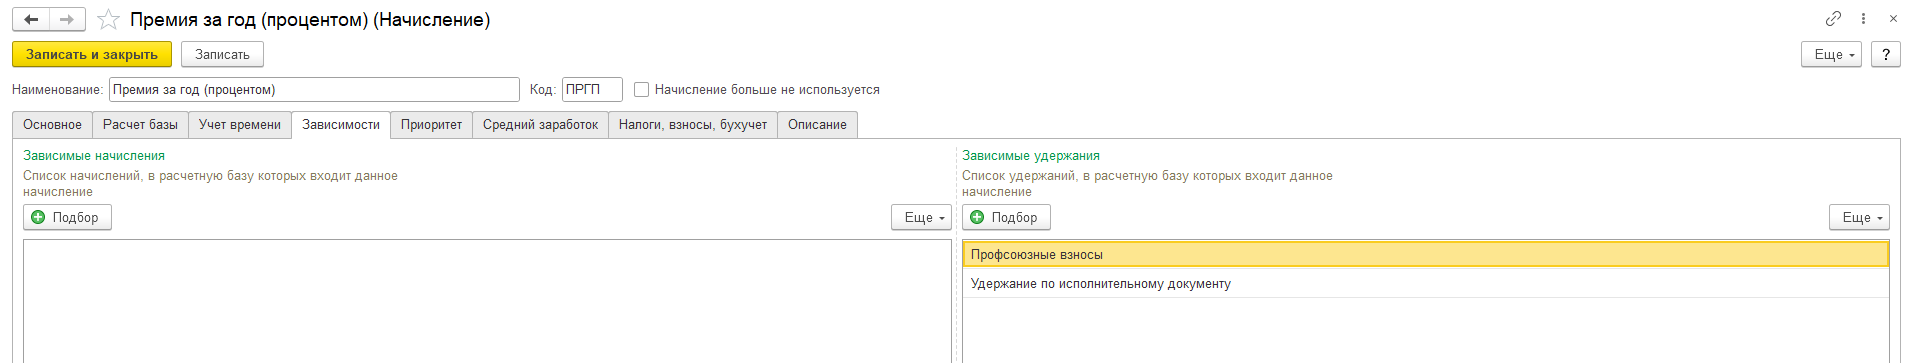Copy link with the chain icon
This screenshot has height=363, width=1913.
coord(1833,18)
